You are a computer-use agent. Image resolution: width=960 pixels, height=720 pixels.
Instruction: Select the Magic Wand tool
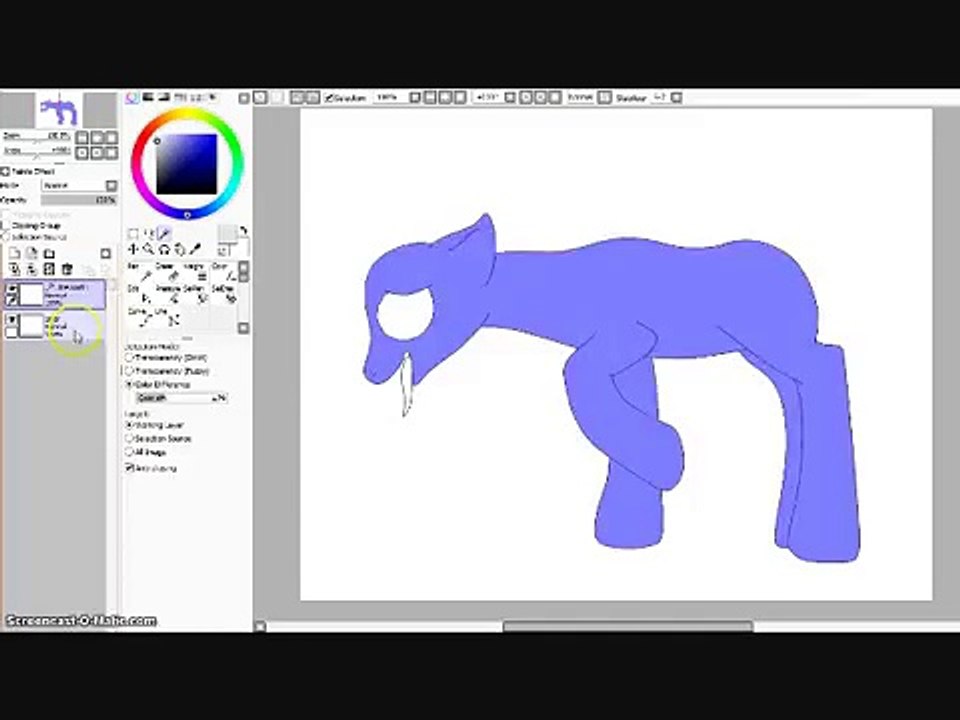point(164,233)
